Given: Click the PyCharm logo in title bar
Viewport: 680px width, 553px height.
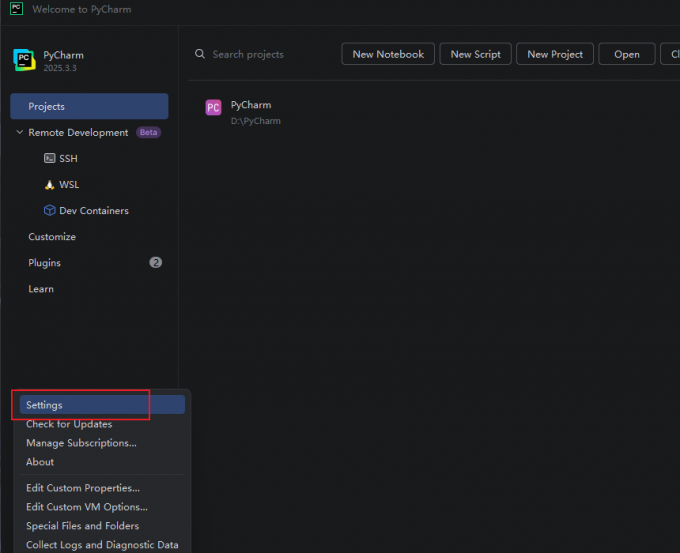Looking at the screenshot, I should coord(16,9).
